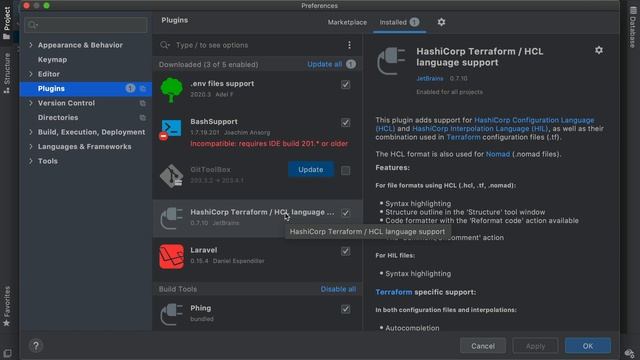Screen dimensions: 640x360
Task: Click the Installed tab update badge
Action: click(x=414, y=22)
